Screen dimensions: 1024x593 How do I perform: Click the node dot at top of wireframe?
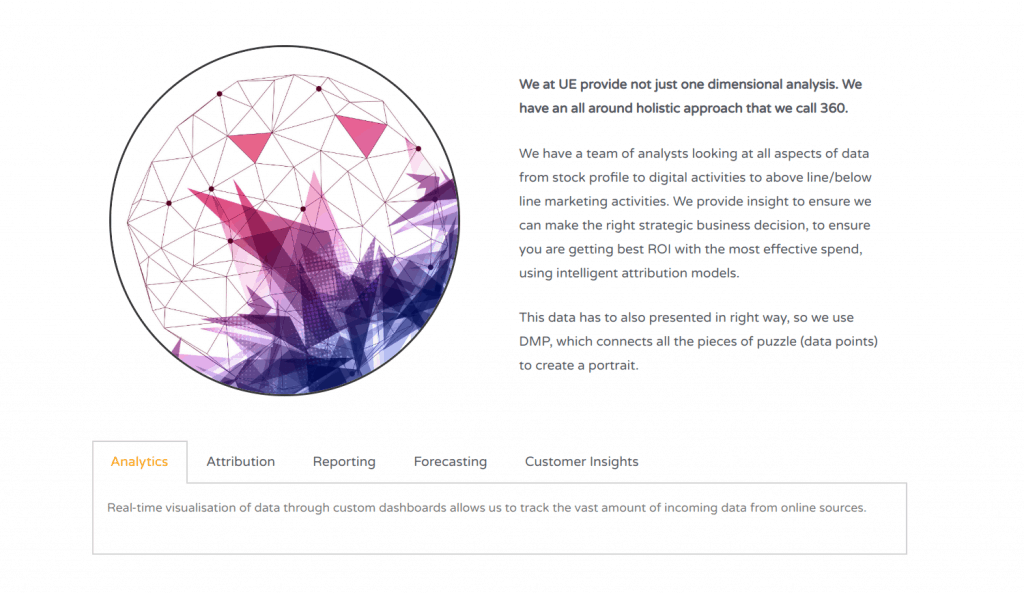(x=319, y=89)
